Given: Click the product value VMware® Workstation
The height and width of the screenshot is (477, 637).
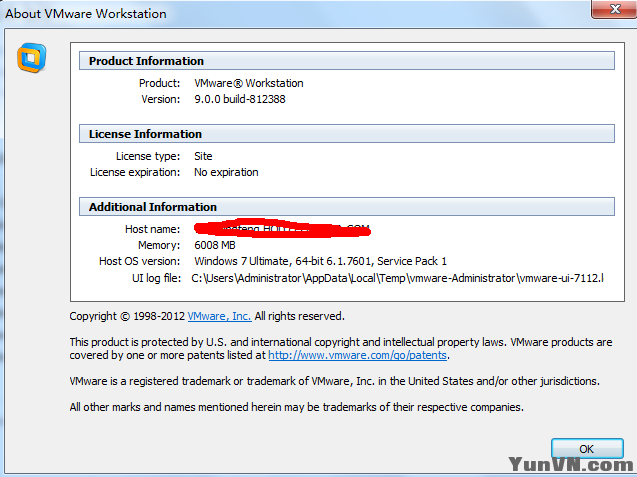Looking at the screenshot, I should point(249,83).
